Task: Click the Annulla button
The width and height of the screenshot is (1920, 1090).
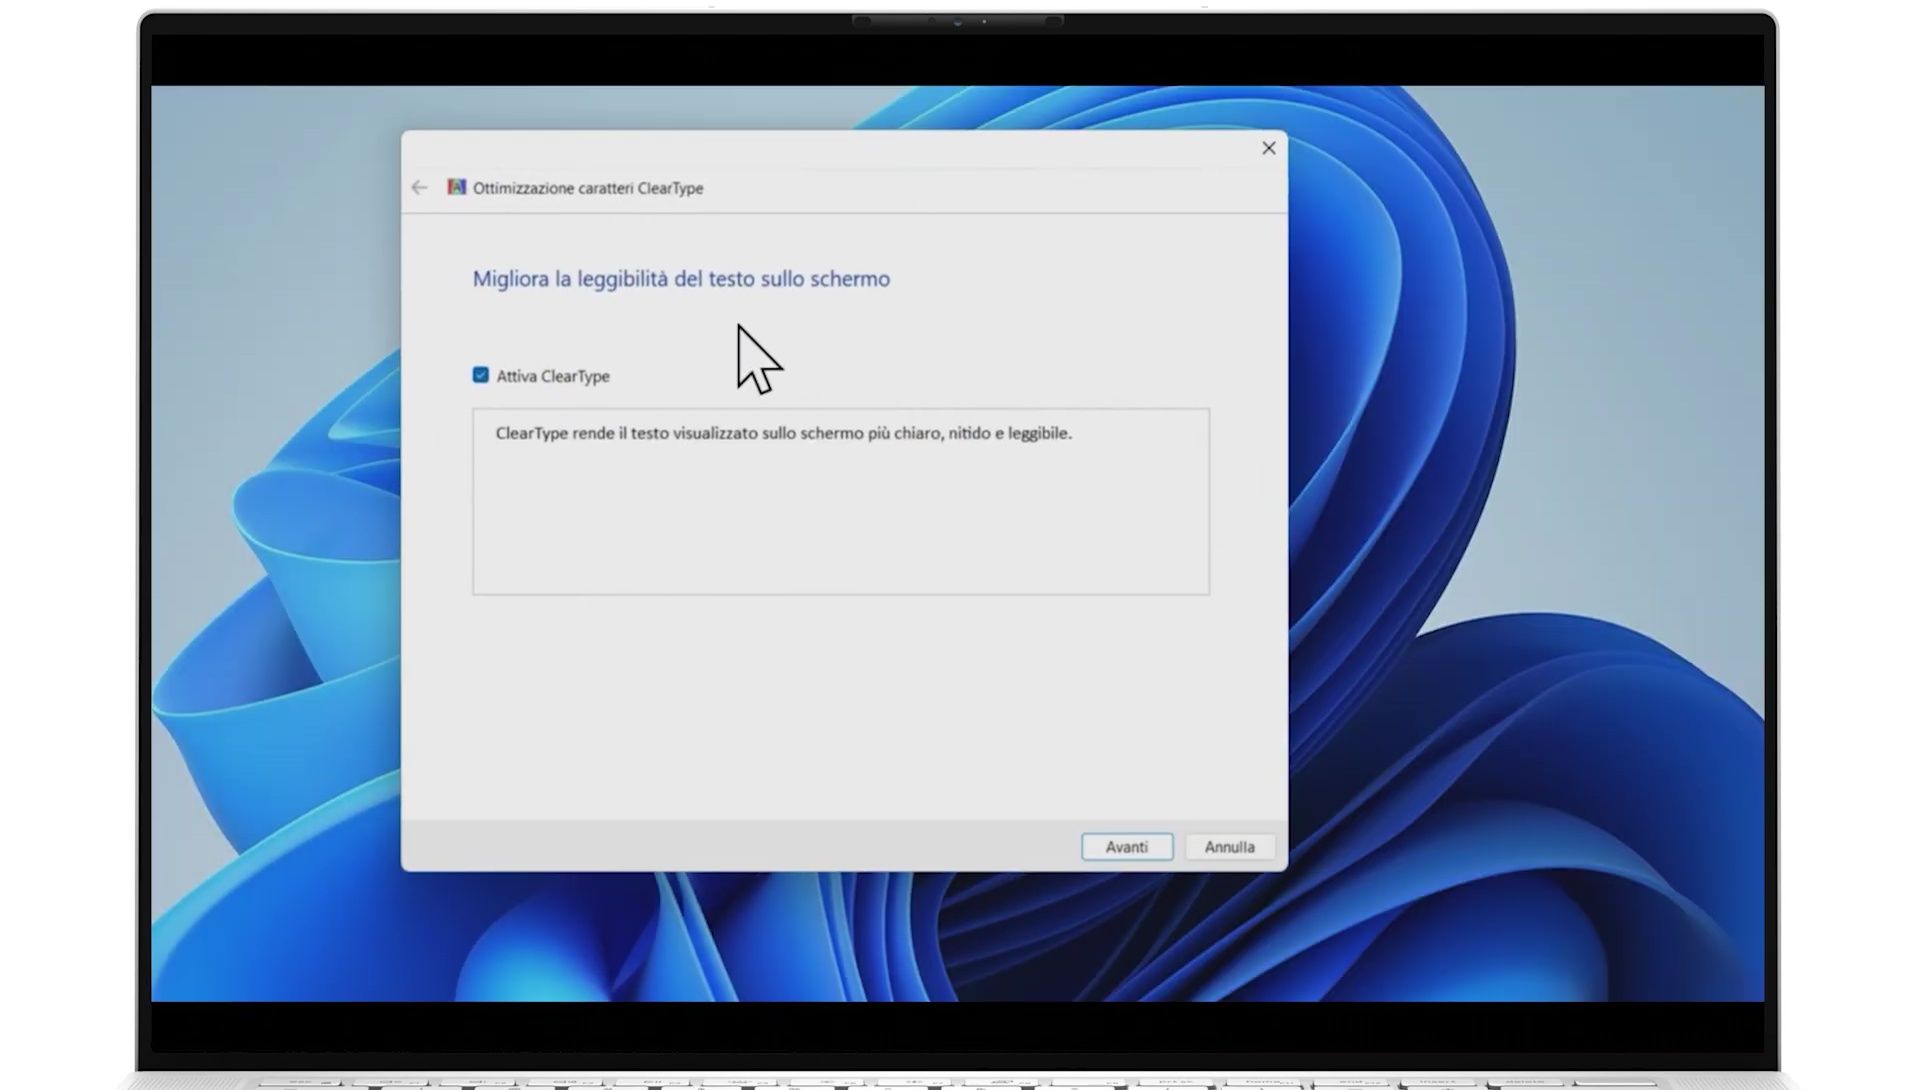Action: pos(1229,847)
